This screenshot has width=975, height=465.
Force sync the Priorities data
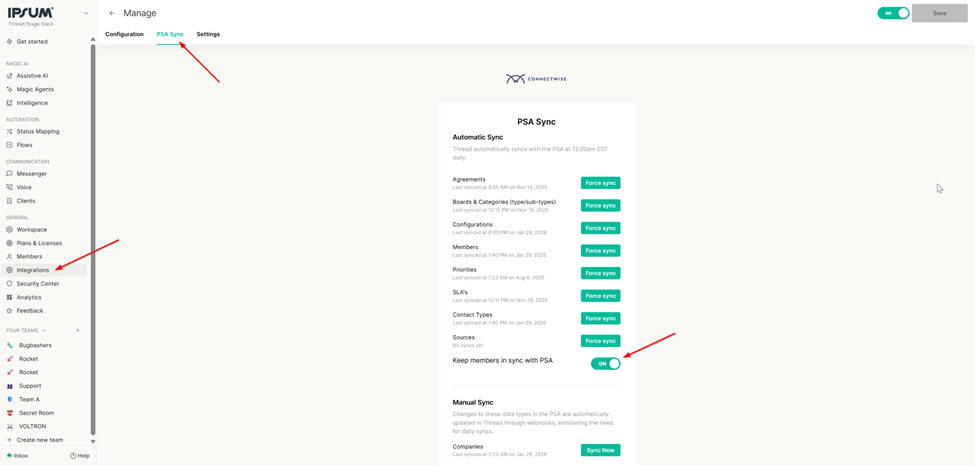tap(600, 273)
